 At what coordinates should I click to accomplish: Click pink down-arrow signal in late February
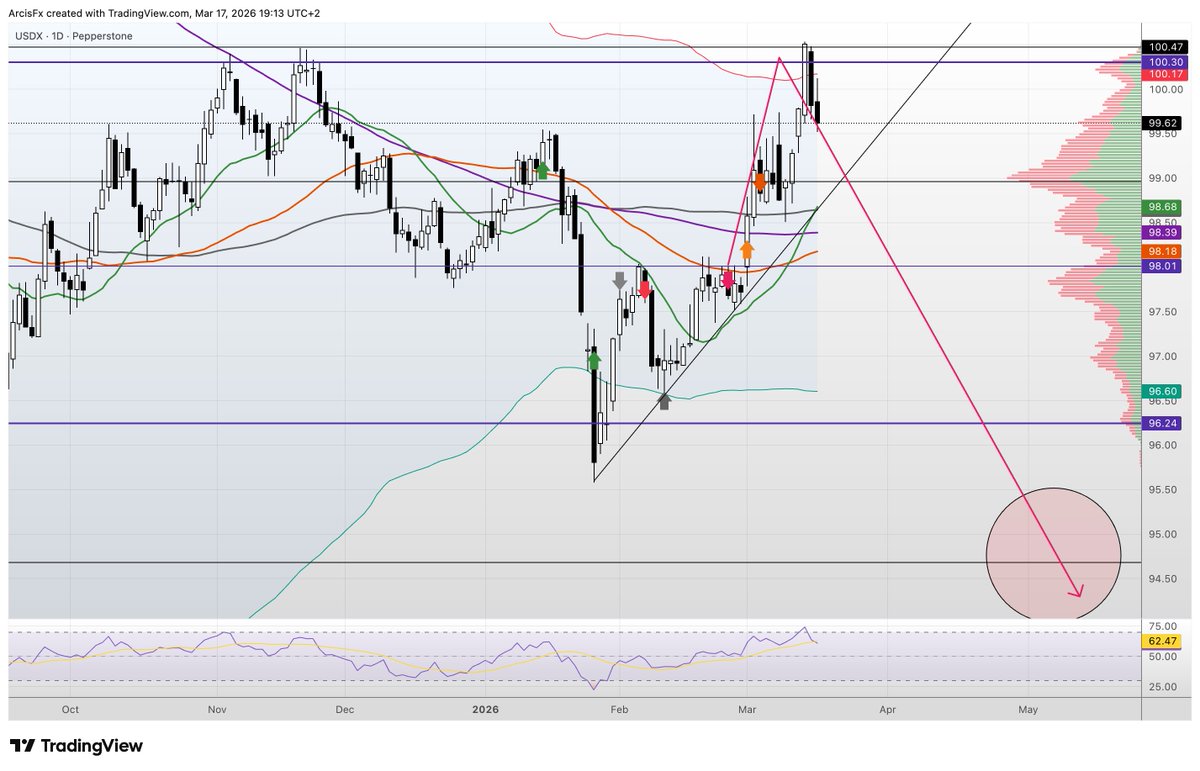(728, 281)
